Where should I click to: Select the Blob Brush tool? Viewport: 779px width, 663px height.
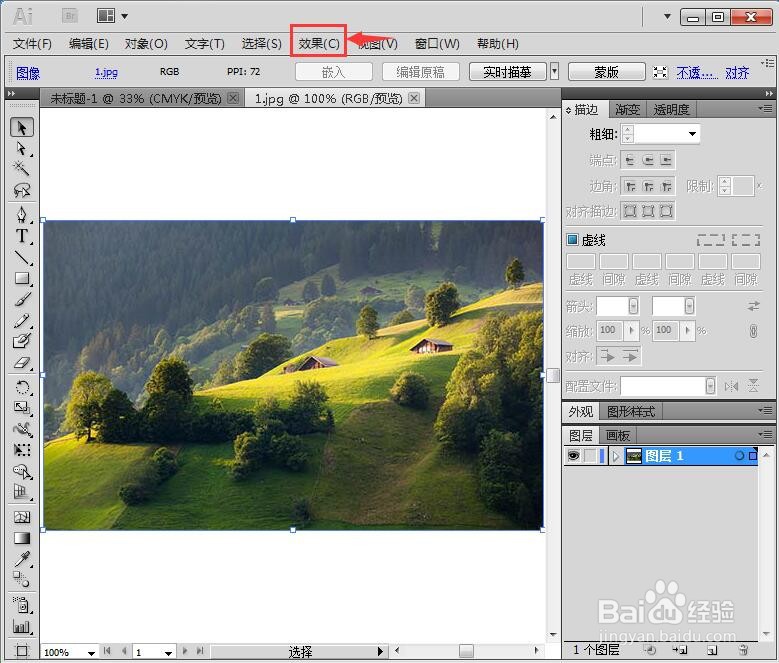click(22, 341)
